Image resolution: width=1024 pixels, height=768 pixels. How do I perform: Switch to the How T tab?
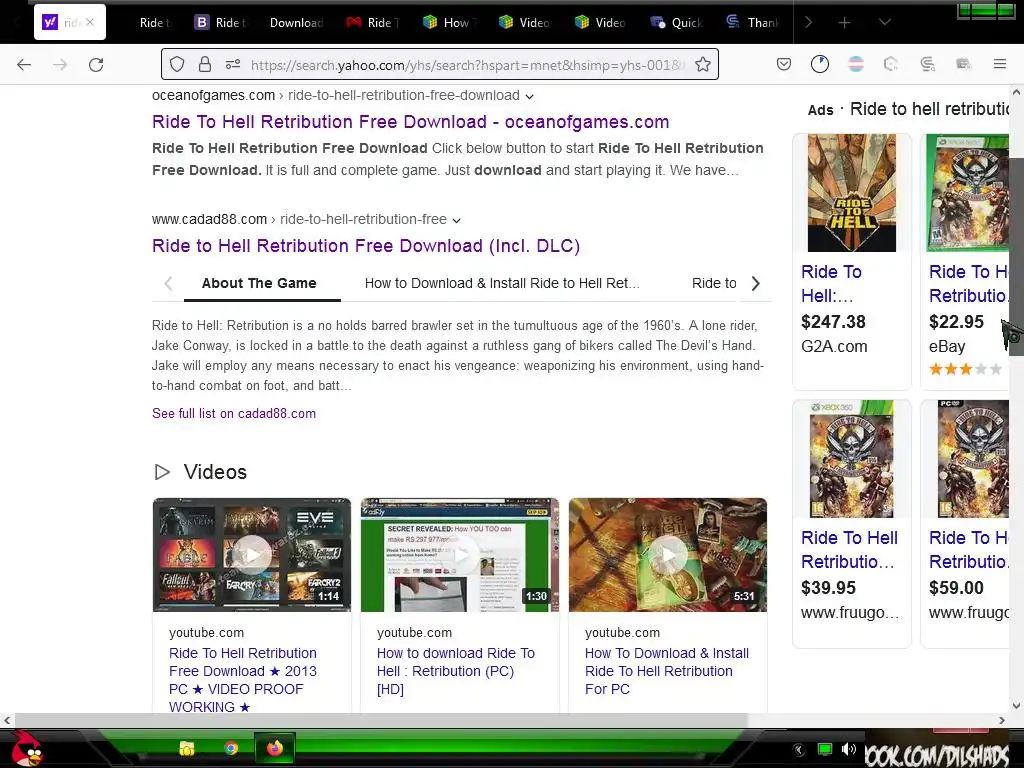pos(449,22)
